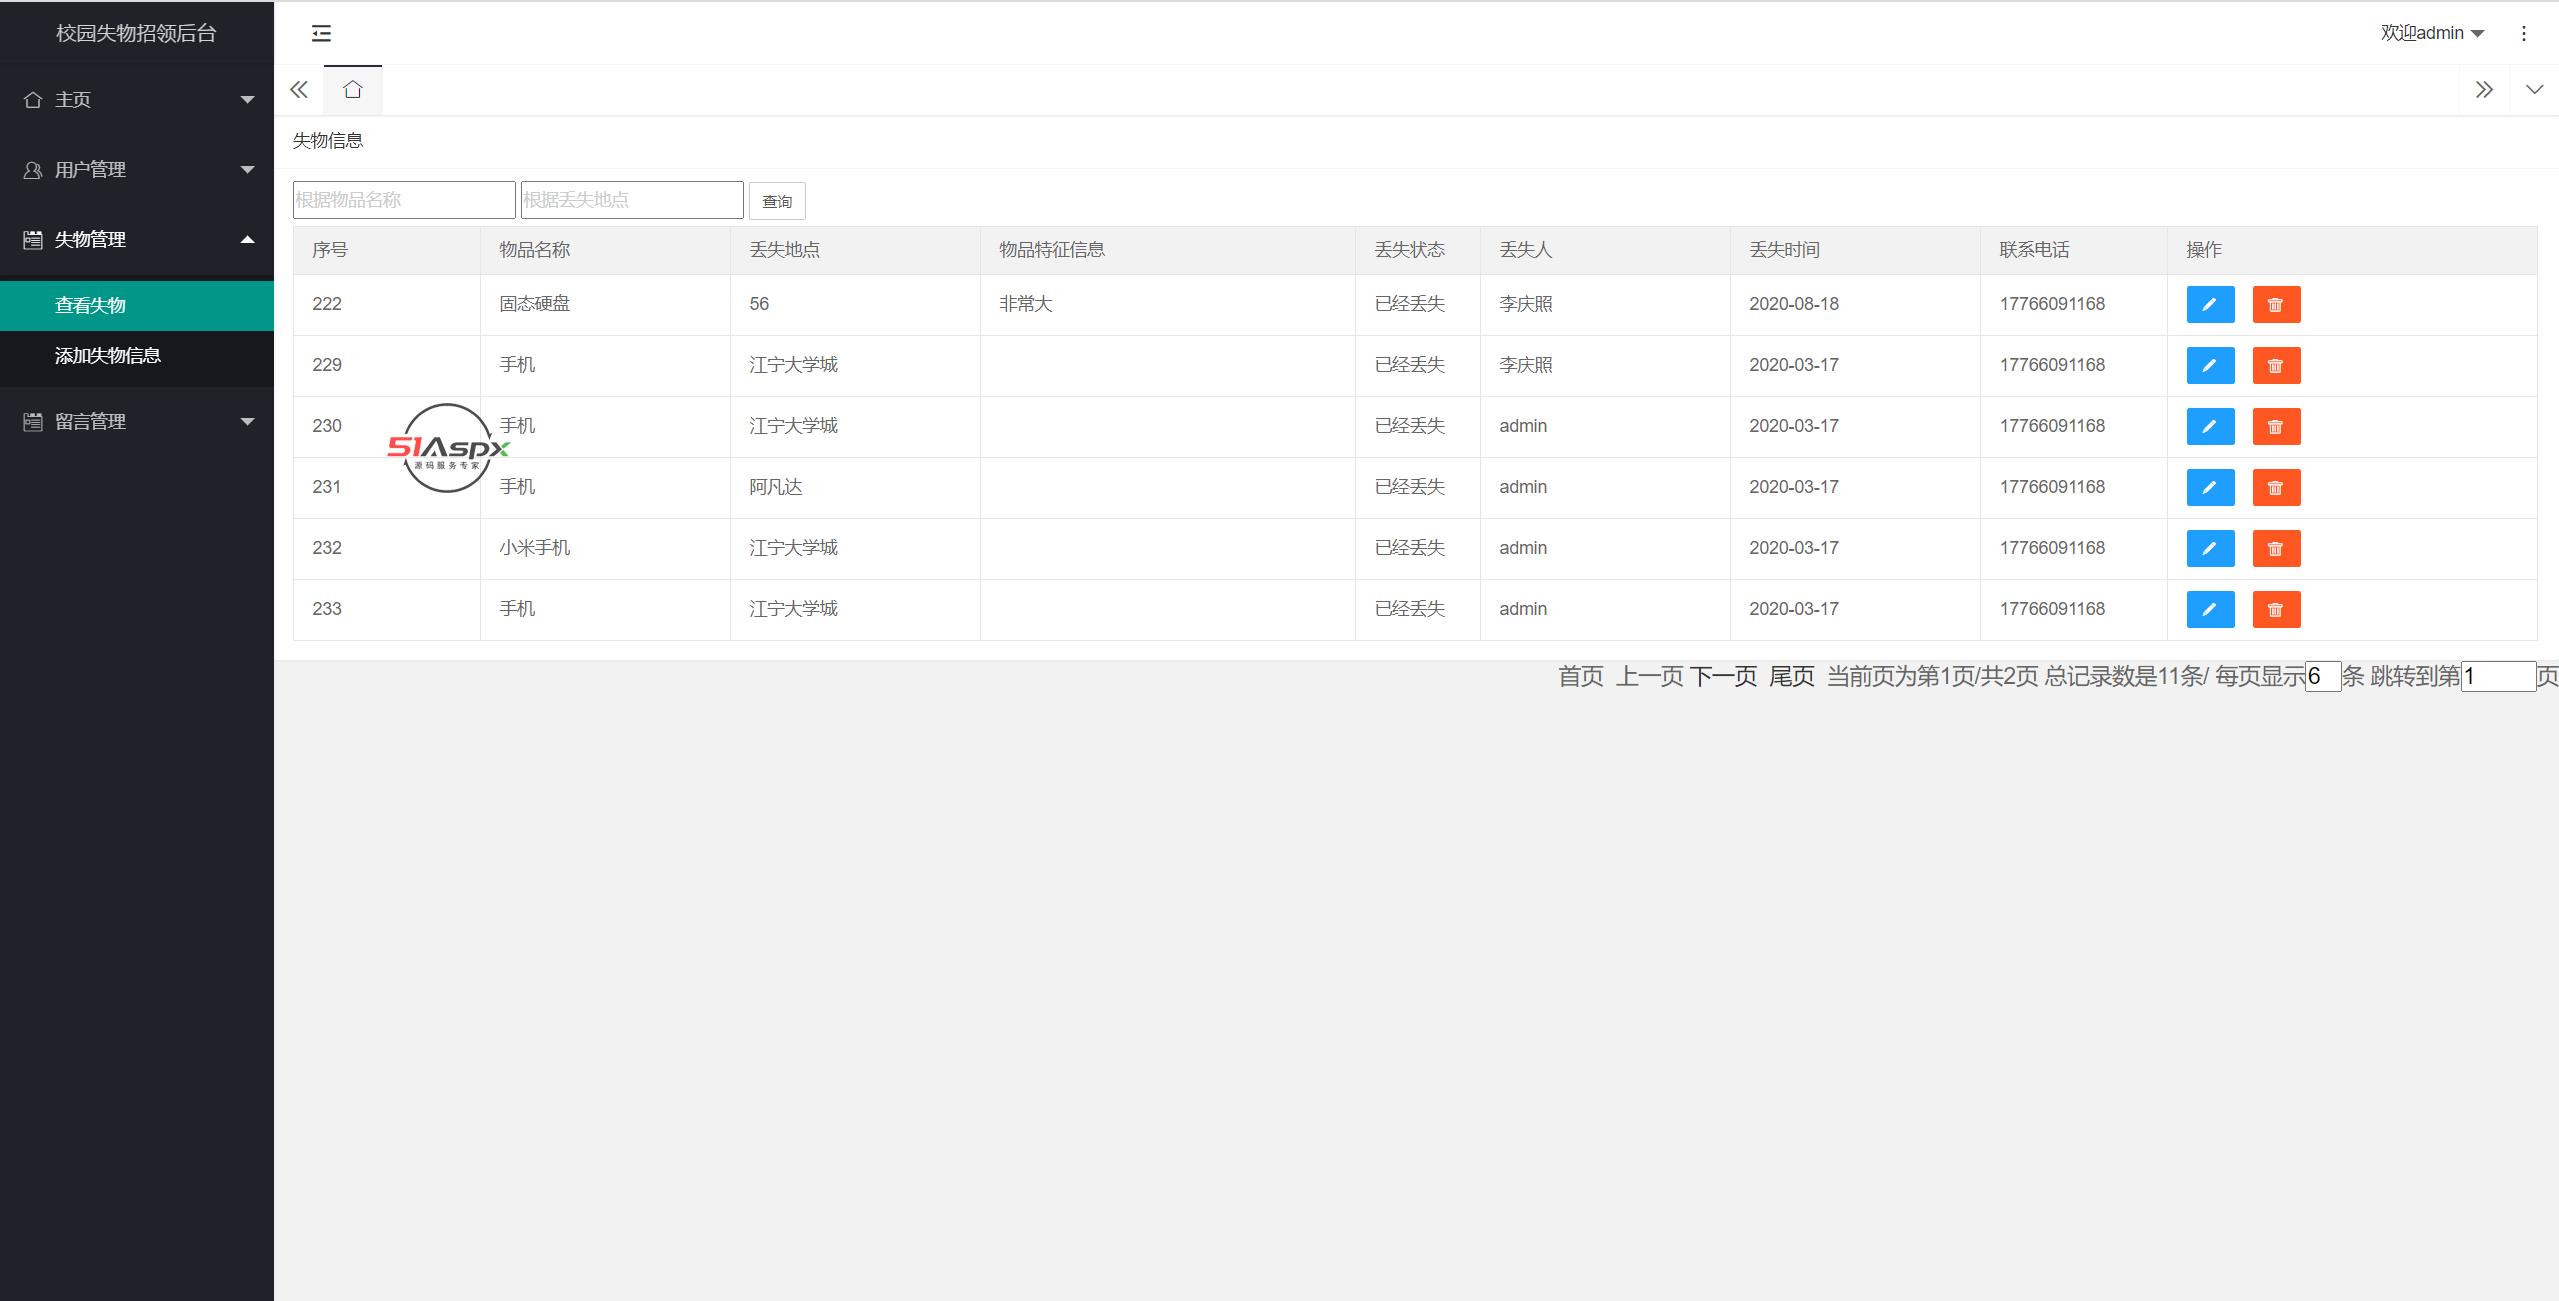Expand the 用户管理 sidebar menu

click(x=137, y=169)
